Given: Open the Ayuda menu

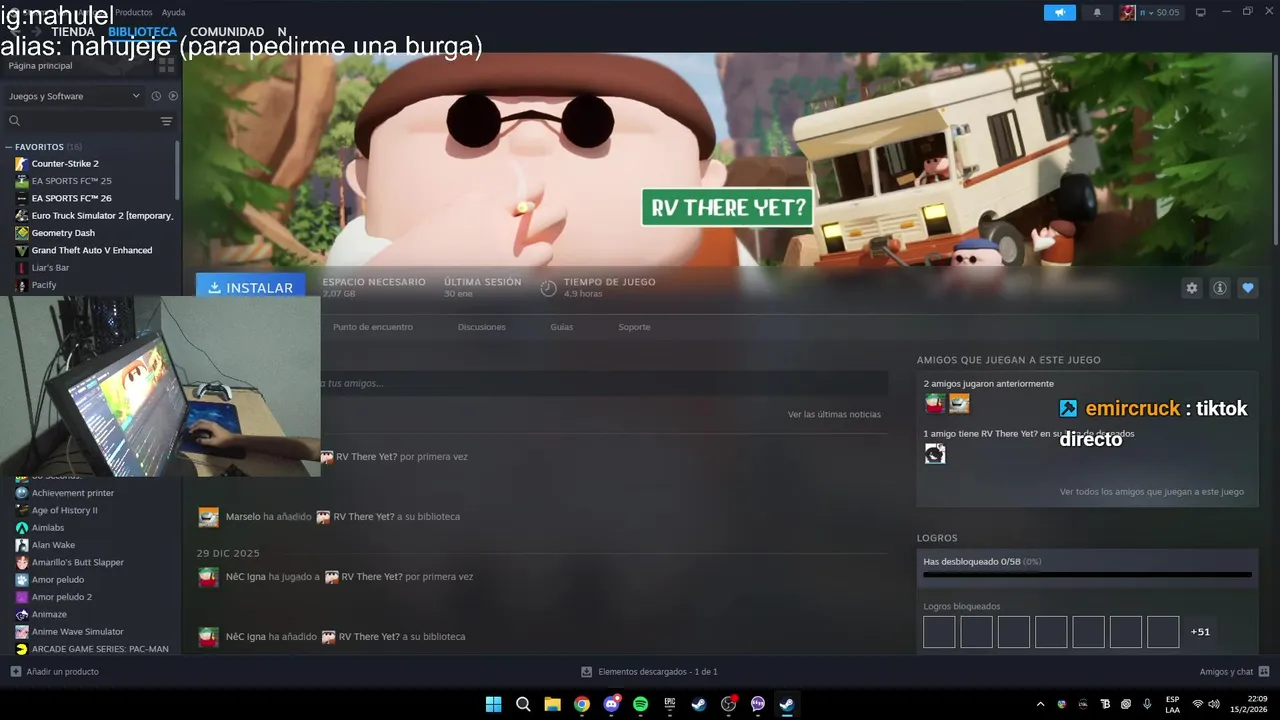Looking at the screenshot, I should 173,12.
